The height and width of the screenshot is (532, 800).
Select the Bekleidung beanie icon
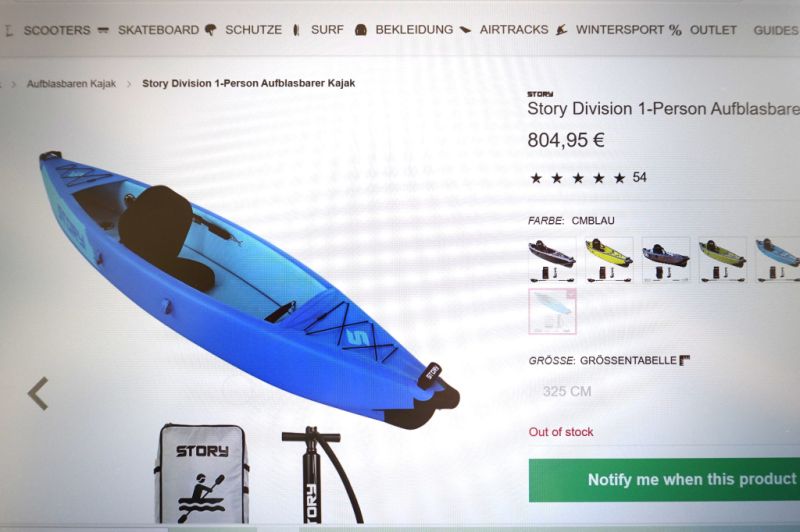click(x=361, y=30)
